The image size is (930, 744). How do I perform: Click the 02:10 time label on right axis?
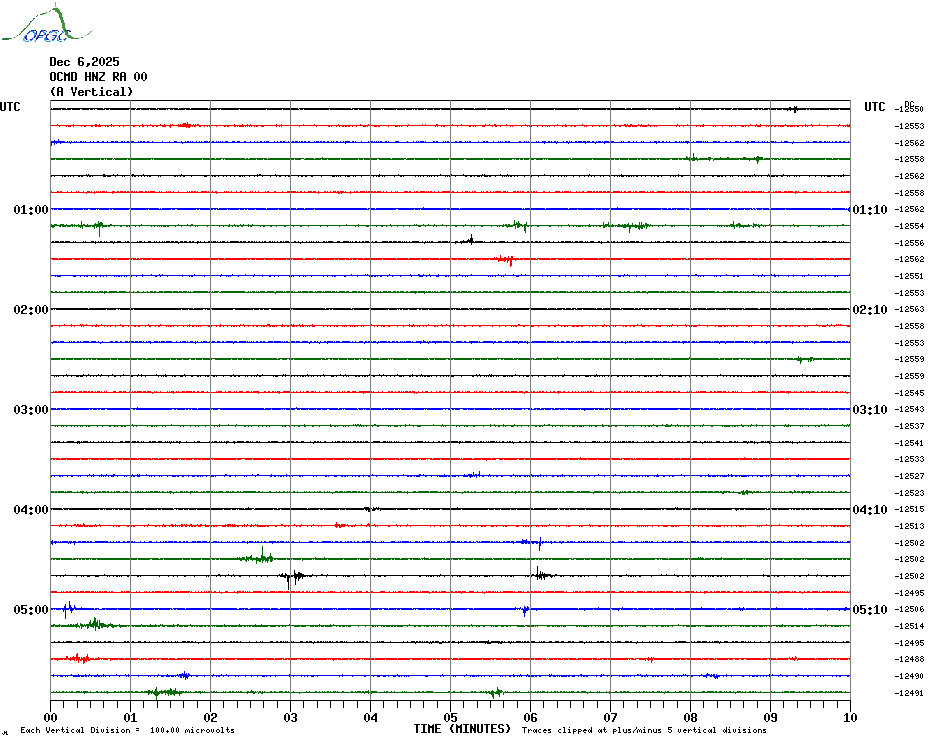click(869, 310)
